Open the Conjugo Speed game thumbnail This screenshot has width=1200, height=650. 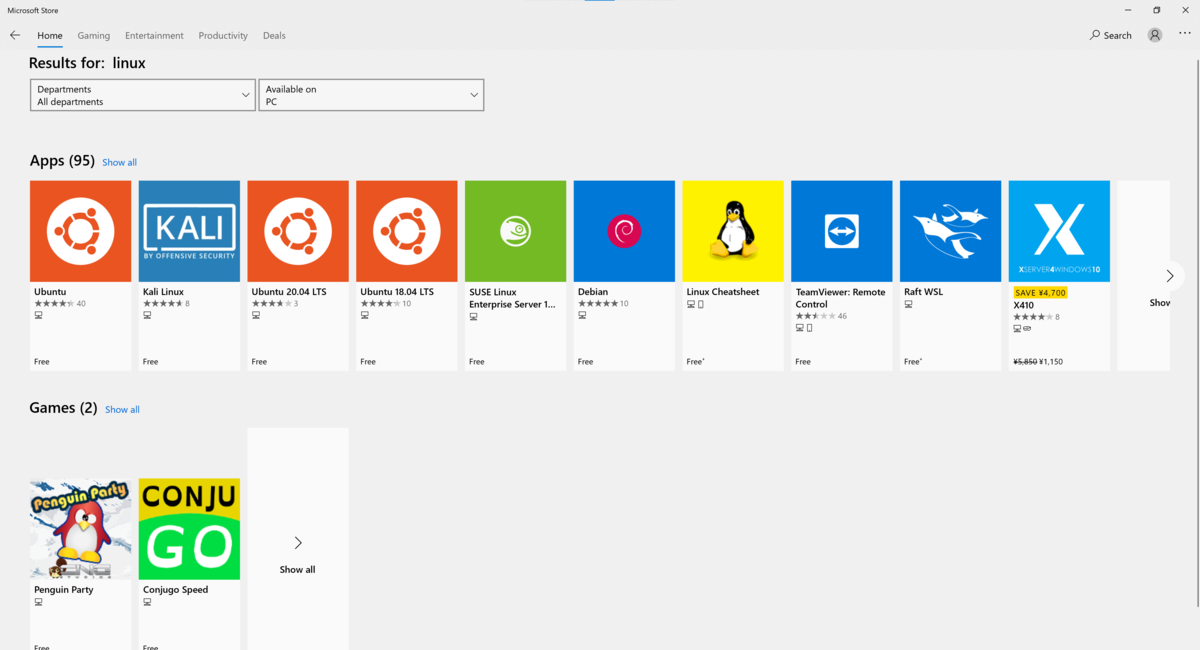pyautogui.click(x=189, y=528)
